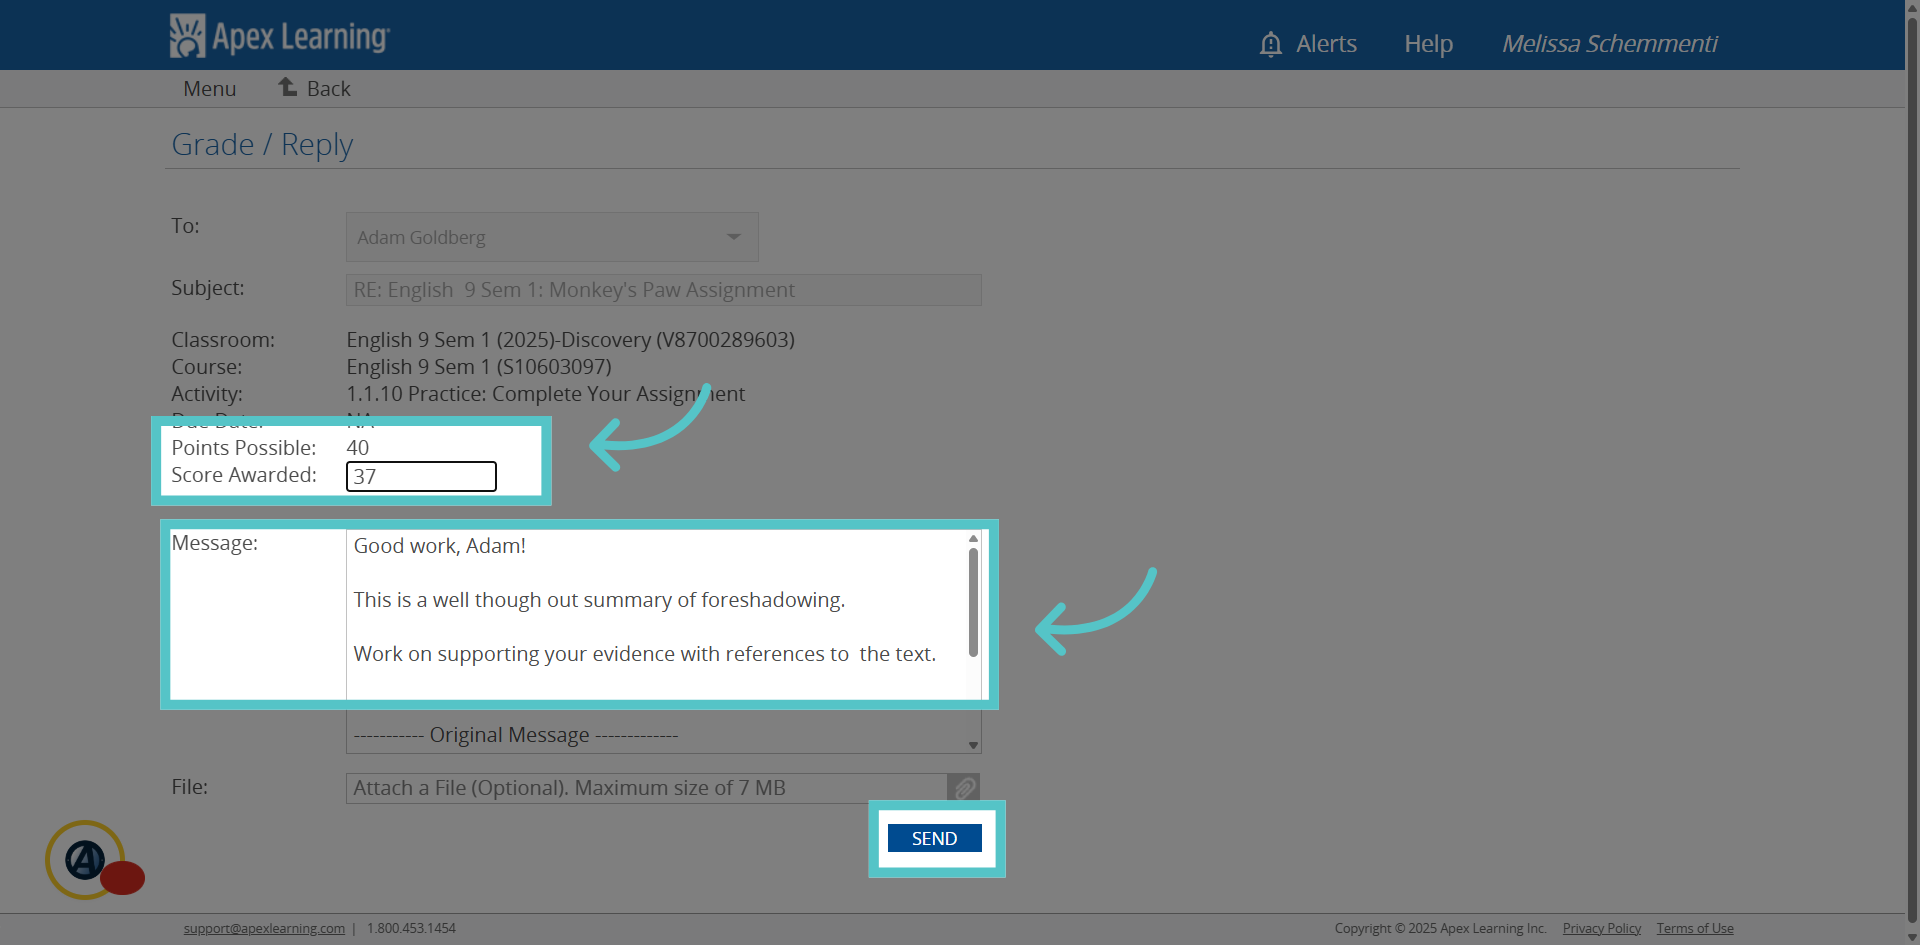Click the paperclip attach file icon
Image resolution: width=1920 pixels, height=945 pixels.
(x=964, y=788)
